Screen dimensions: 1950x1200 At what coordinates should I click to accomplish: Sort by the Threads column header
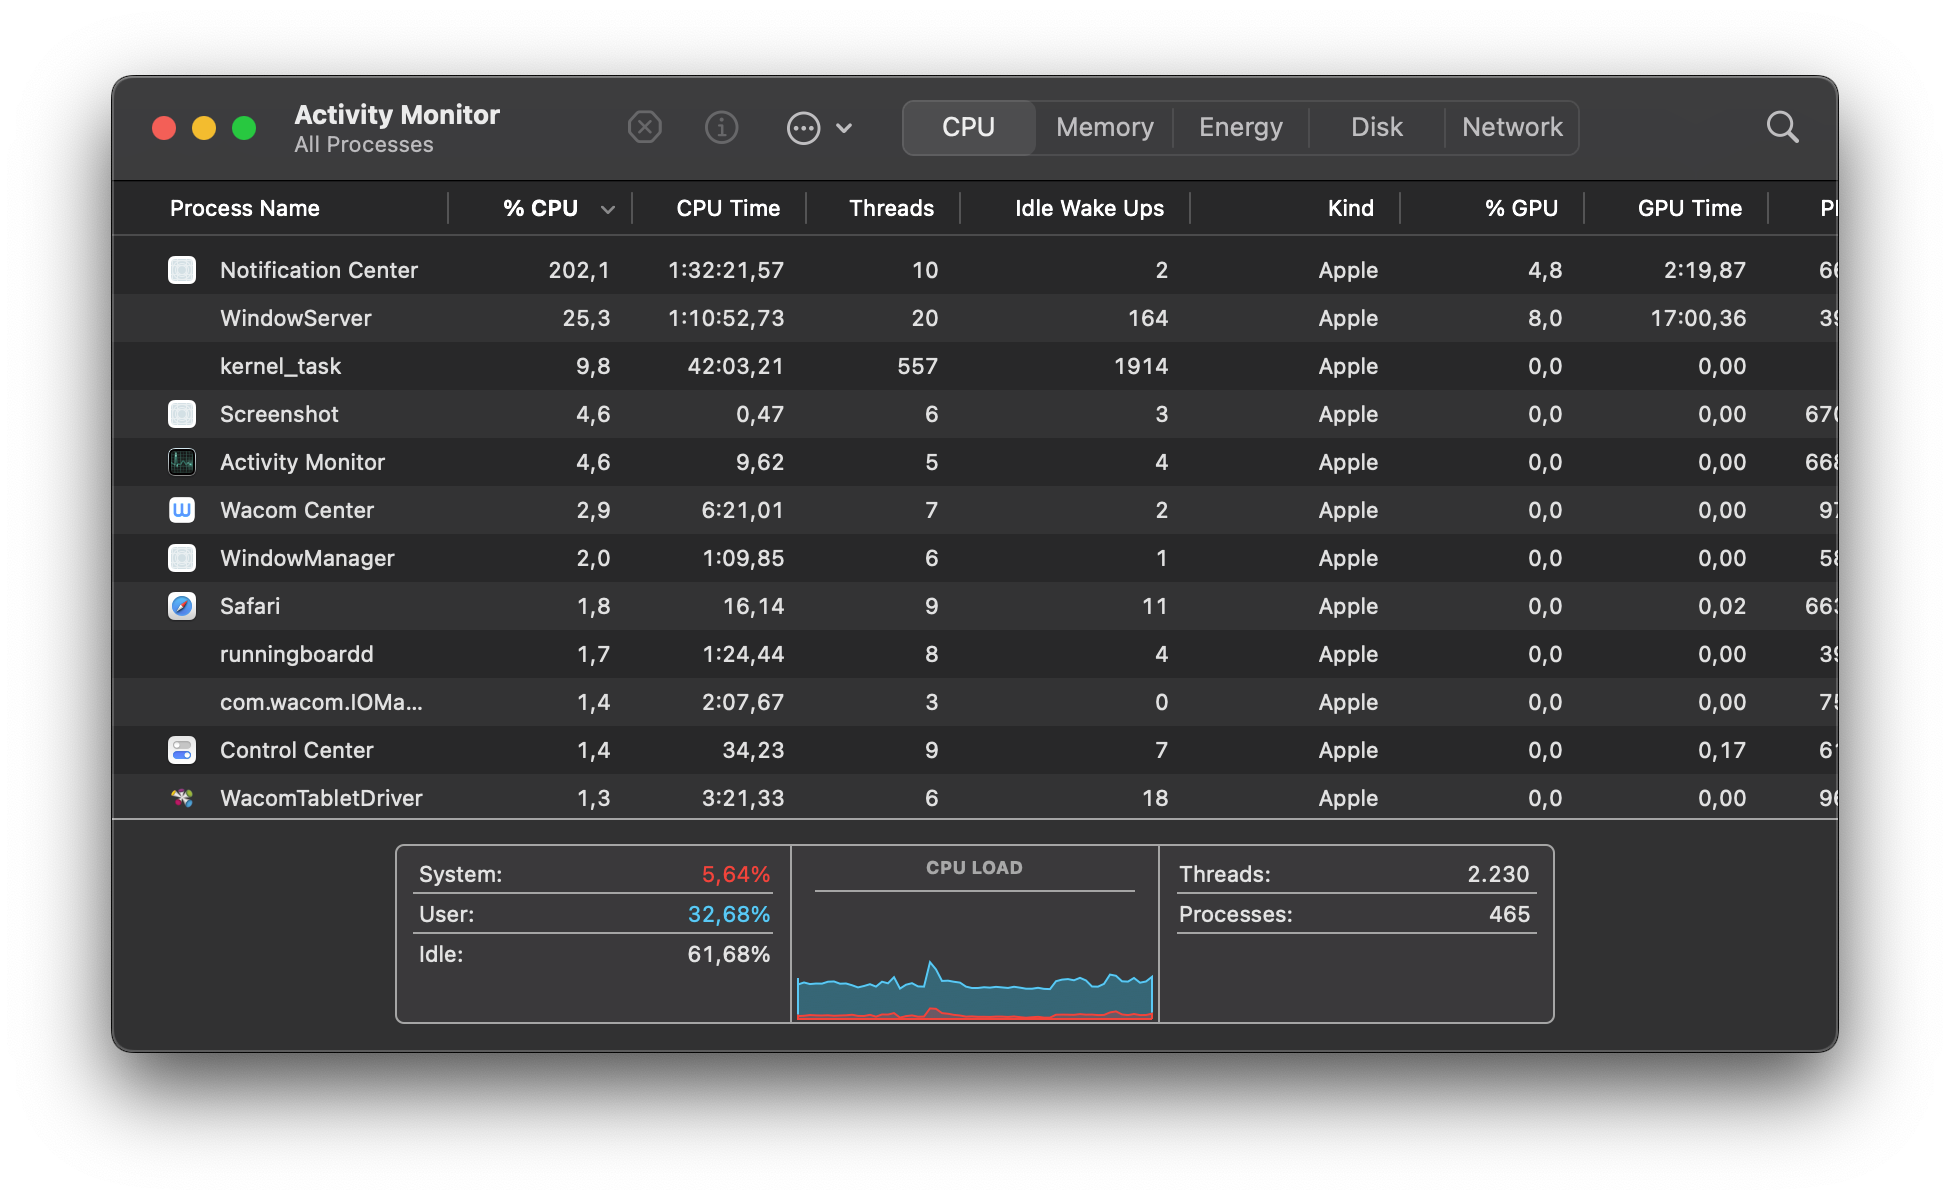(890, 209)
